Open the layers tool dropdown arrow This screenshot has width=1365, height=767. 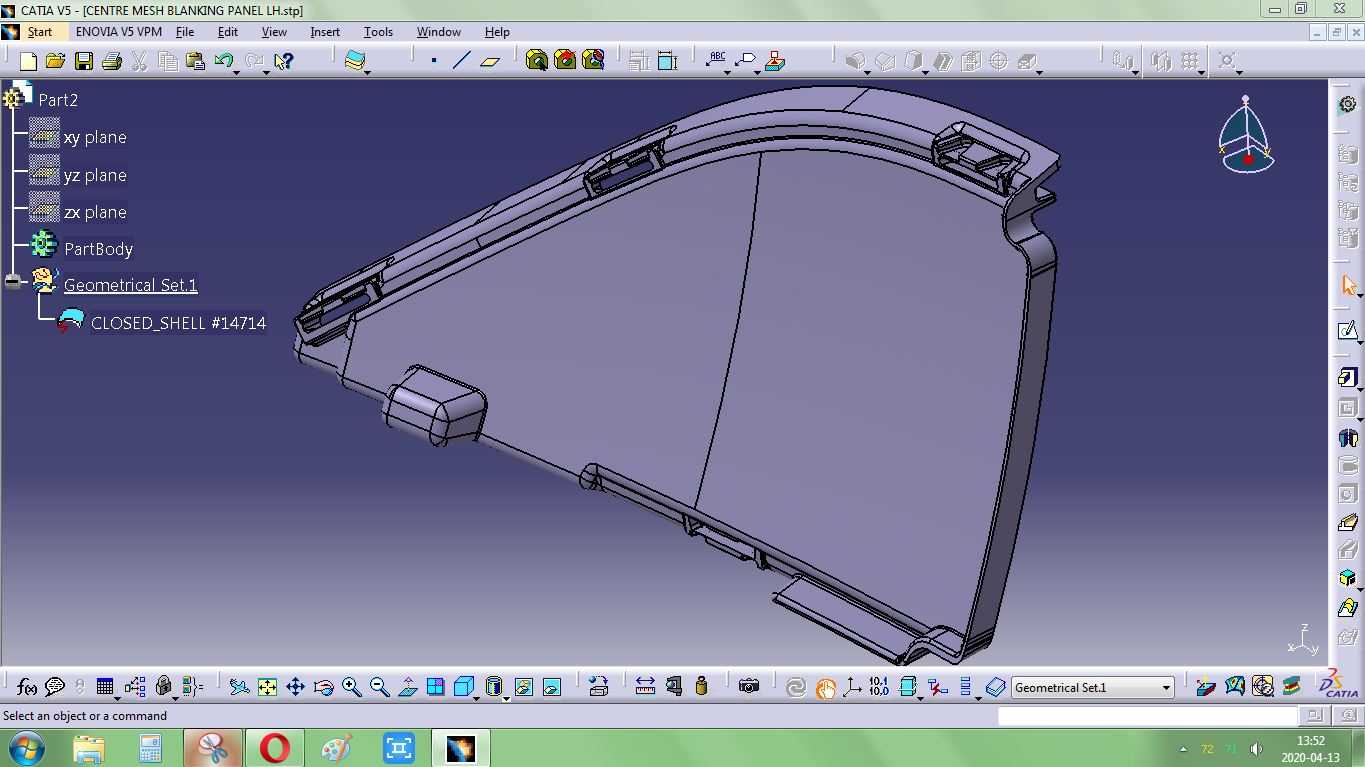(367, 71)
